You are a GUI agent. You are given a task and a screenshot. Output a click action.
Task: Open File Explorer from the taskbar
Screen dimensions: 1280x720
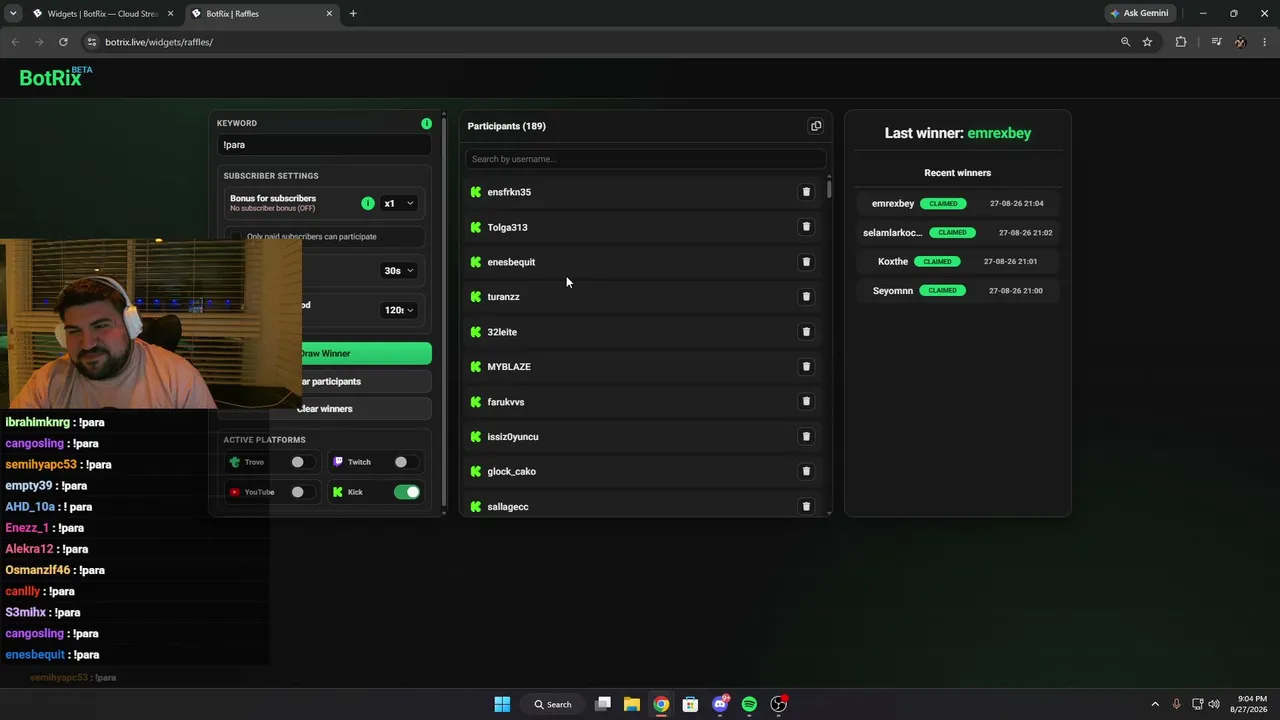tap(632, 704)
